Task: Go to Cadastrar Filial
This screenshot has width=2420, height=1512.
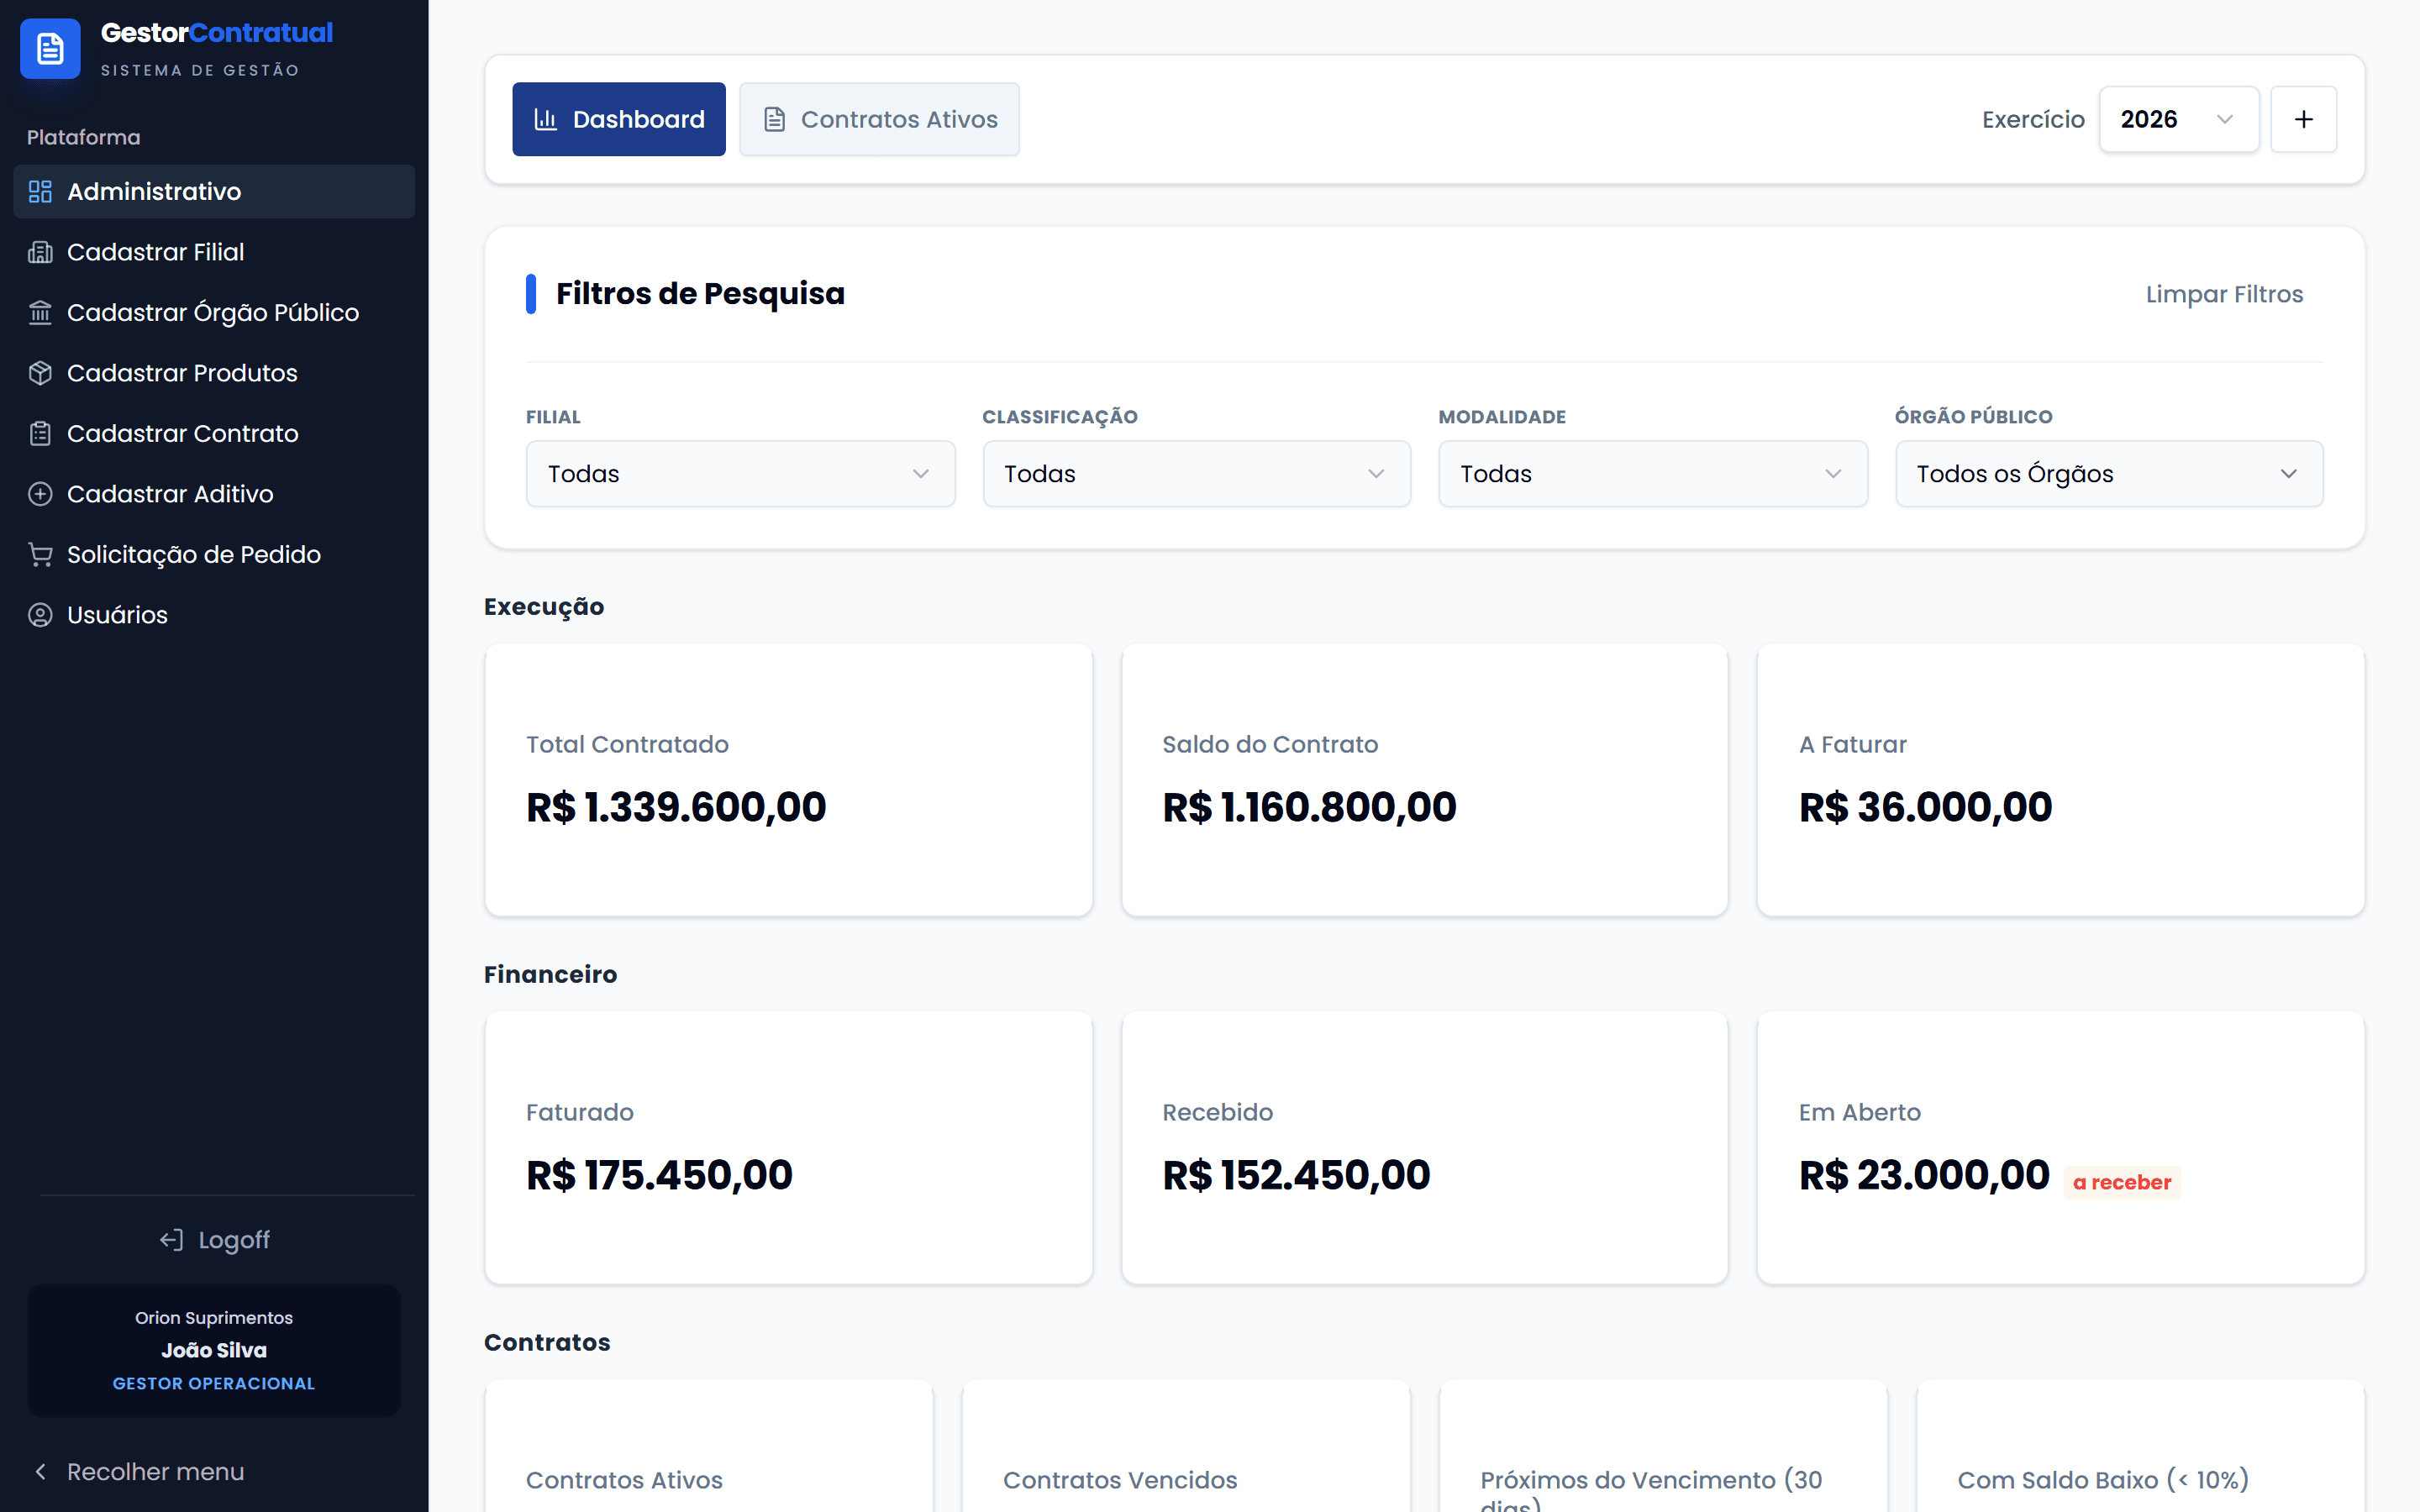Action: pos(214,252)
